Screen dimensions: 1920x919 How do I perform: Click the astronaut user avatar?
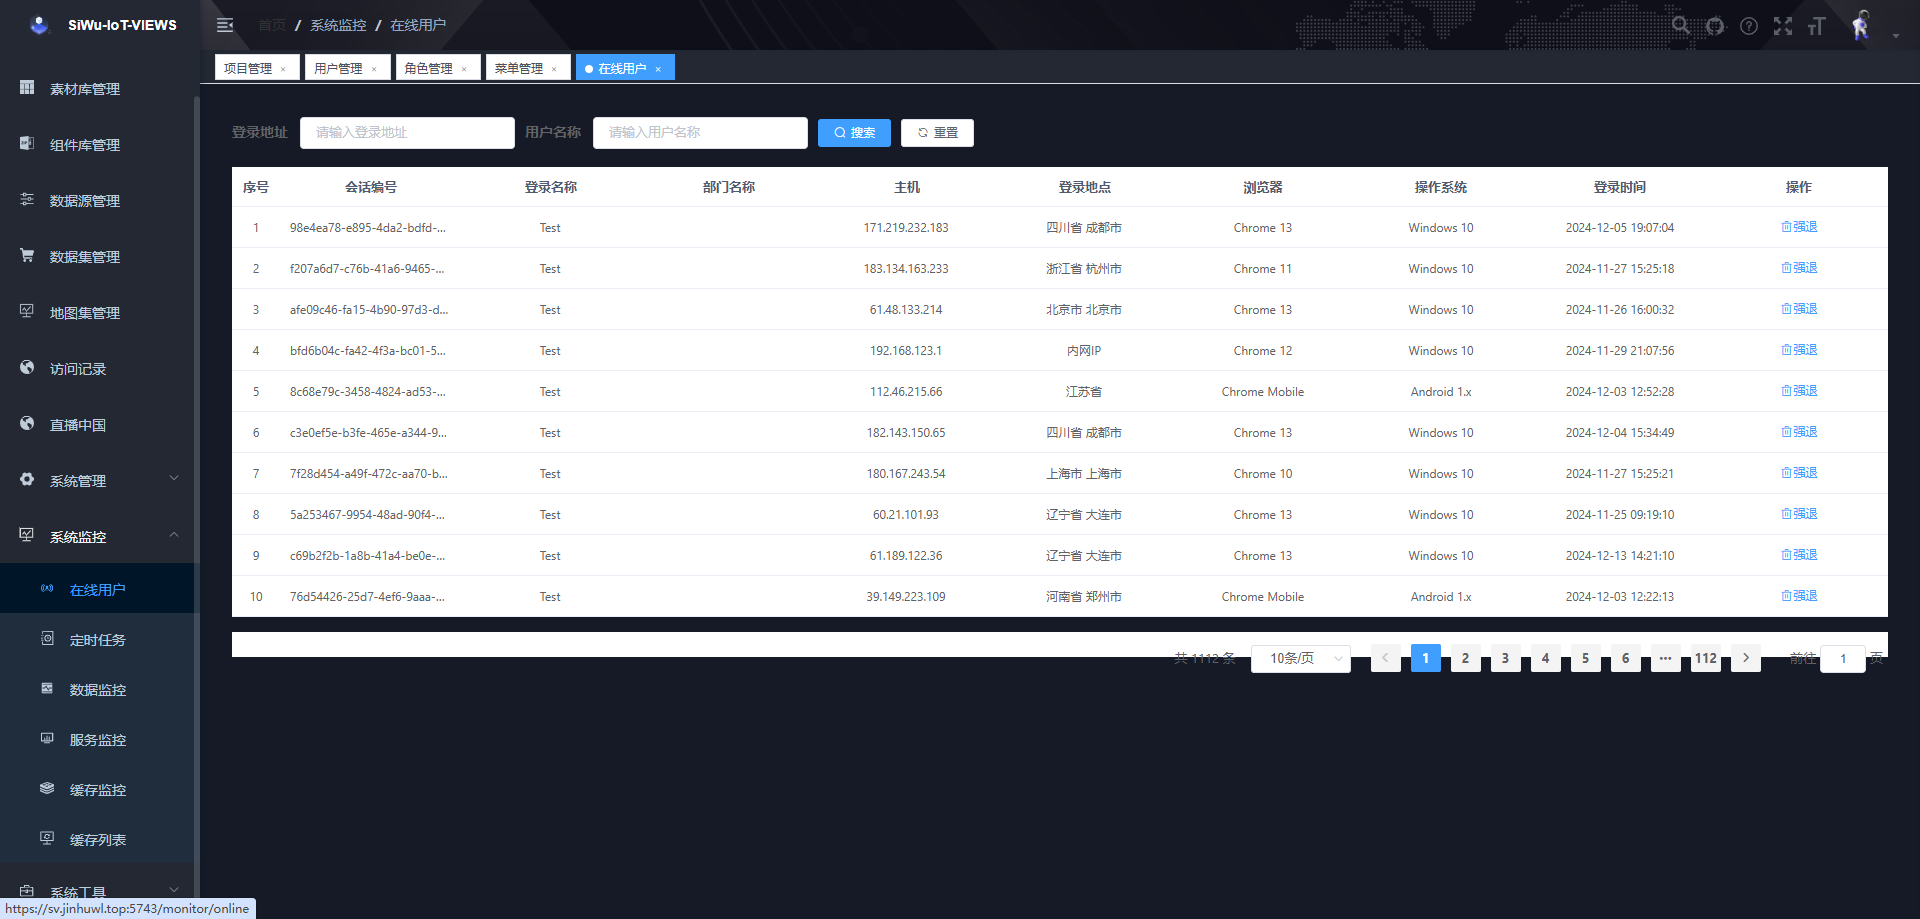coord(1860,26)
